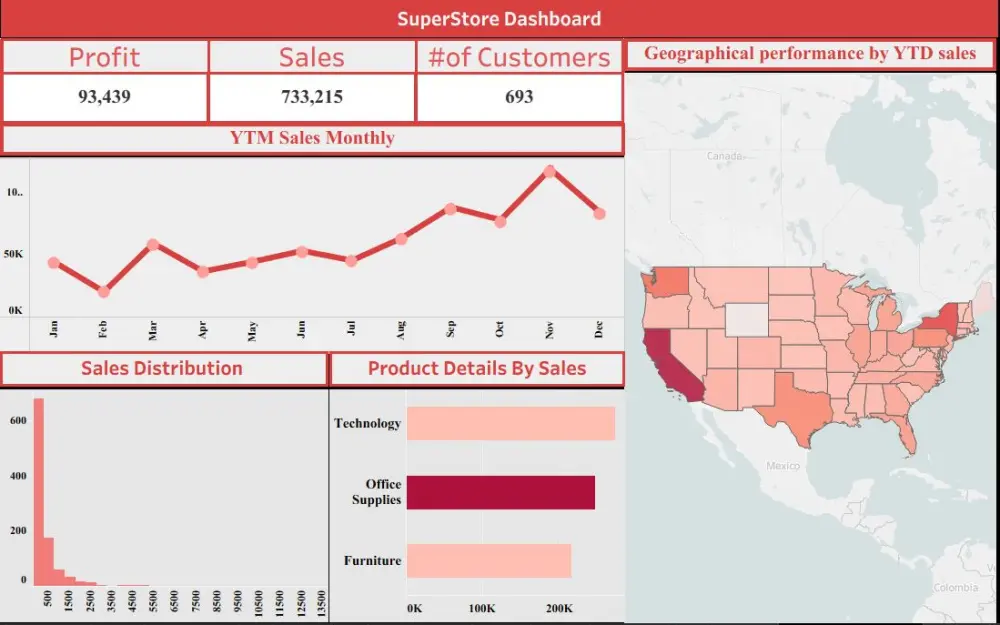Screen dimensions: 1000x625
Task: Click the Furniture sales bar
Action: pos(490,561)
